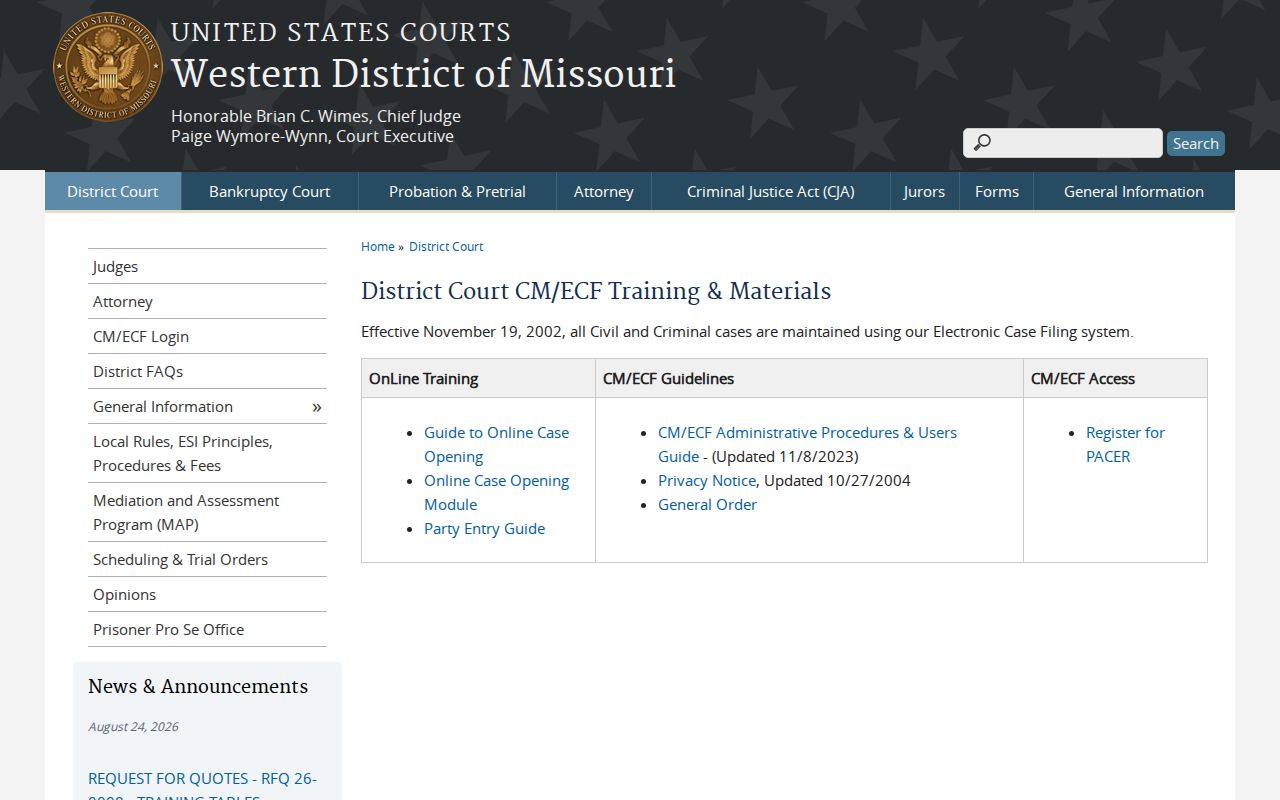Open Scheduling & Trial Orders sidebar link
1280x800 pixels.
tap(207, 559)
